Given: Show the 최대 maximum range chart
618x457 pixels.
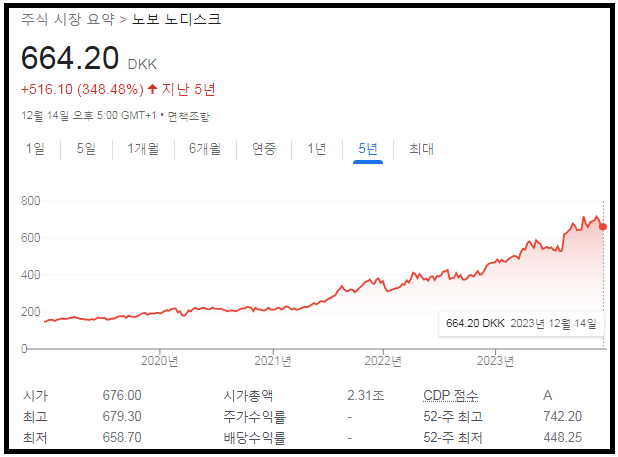Looking at the screenshot, I should click(421, 149).
